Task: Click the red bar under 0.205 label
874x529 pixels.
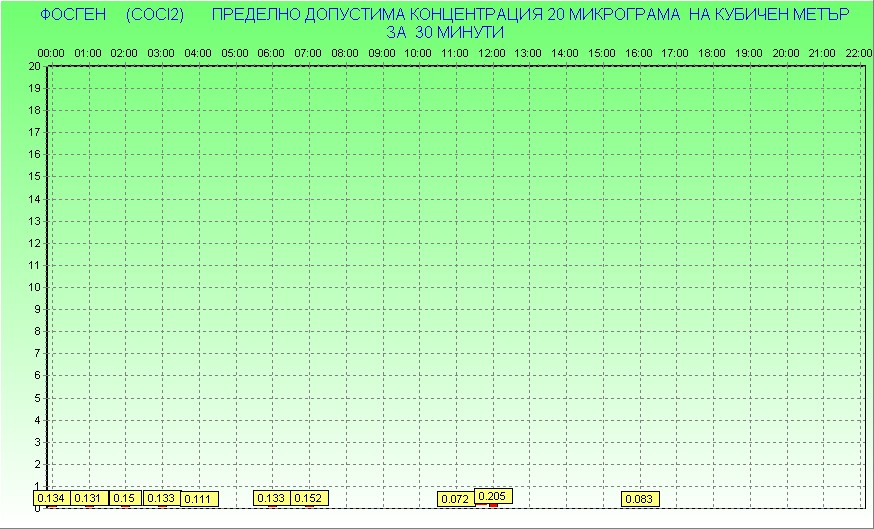Action: (x=493, y=506)
